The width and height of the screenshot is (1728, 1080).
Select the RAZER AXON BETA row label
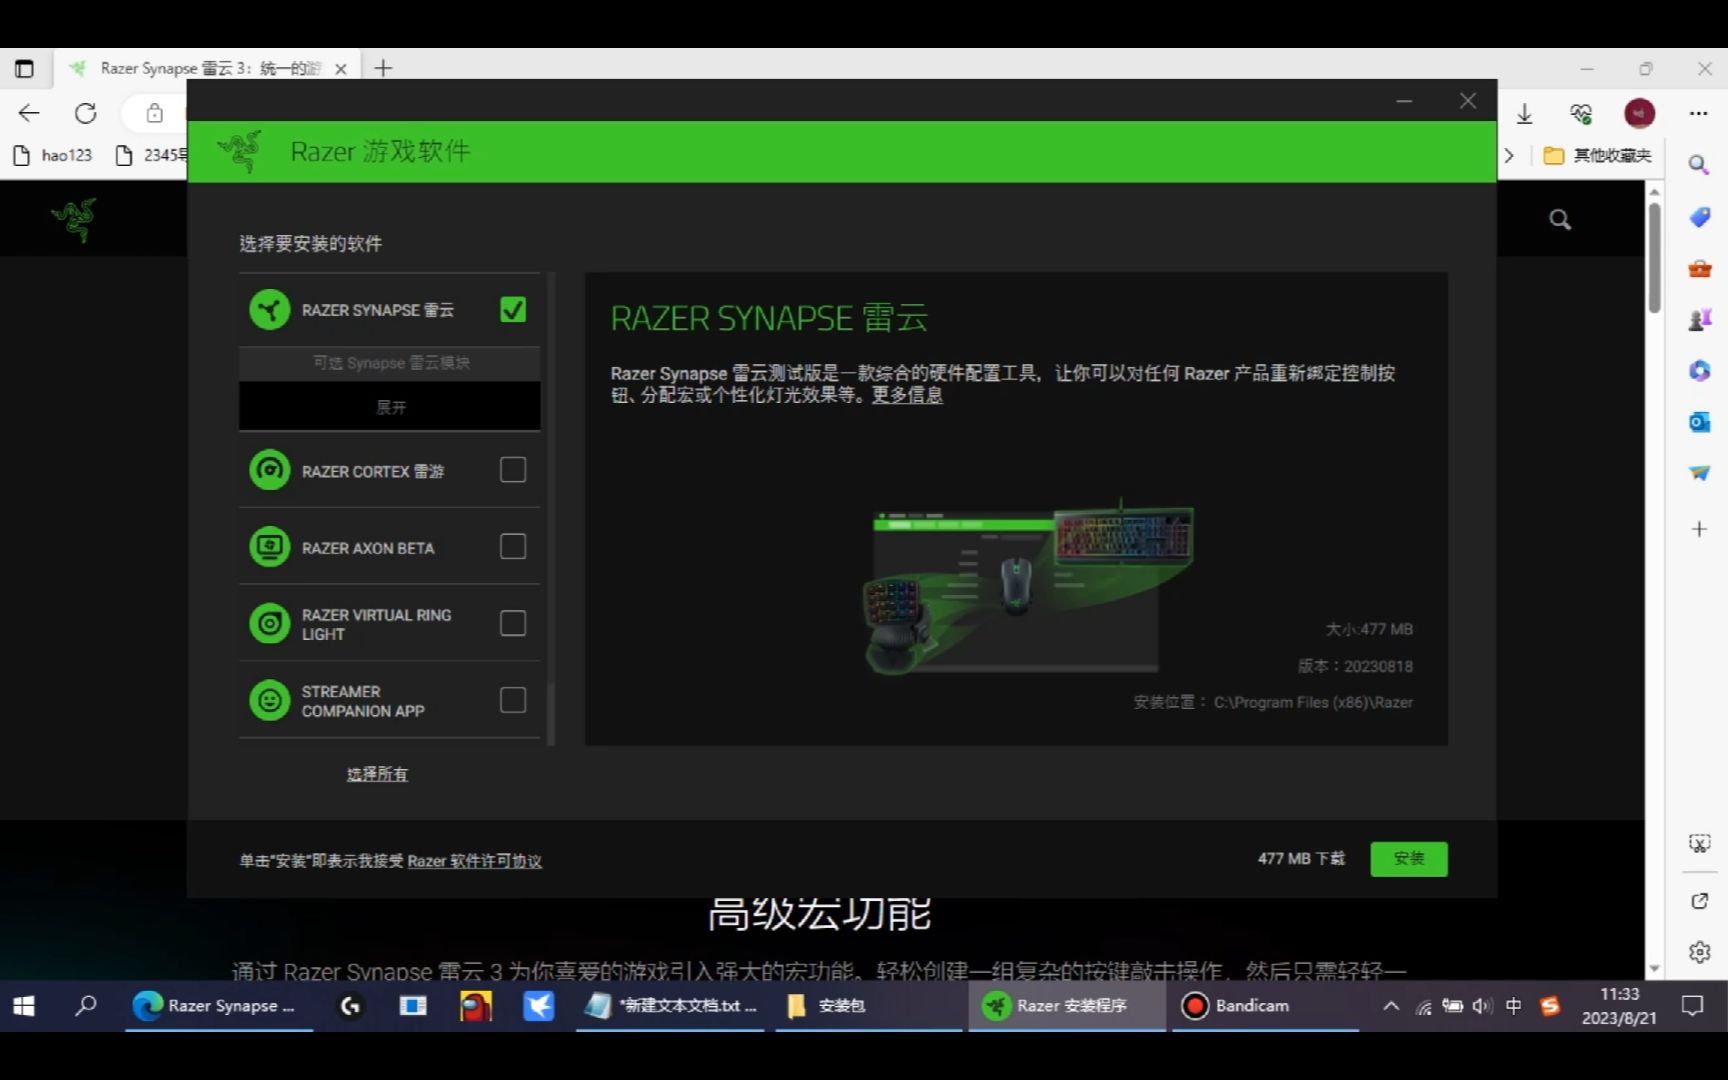click(368, 548)
